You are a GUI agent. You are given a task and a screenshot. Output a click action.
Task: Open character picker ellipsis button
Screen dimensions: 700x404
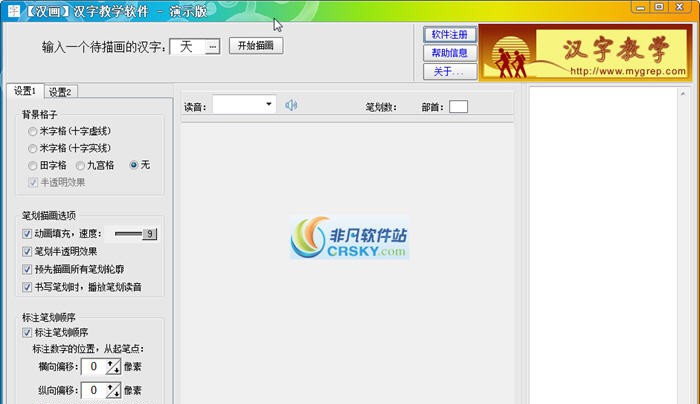pyautogui.click(x=212, y=46)
